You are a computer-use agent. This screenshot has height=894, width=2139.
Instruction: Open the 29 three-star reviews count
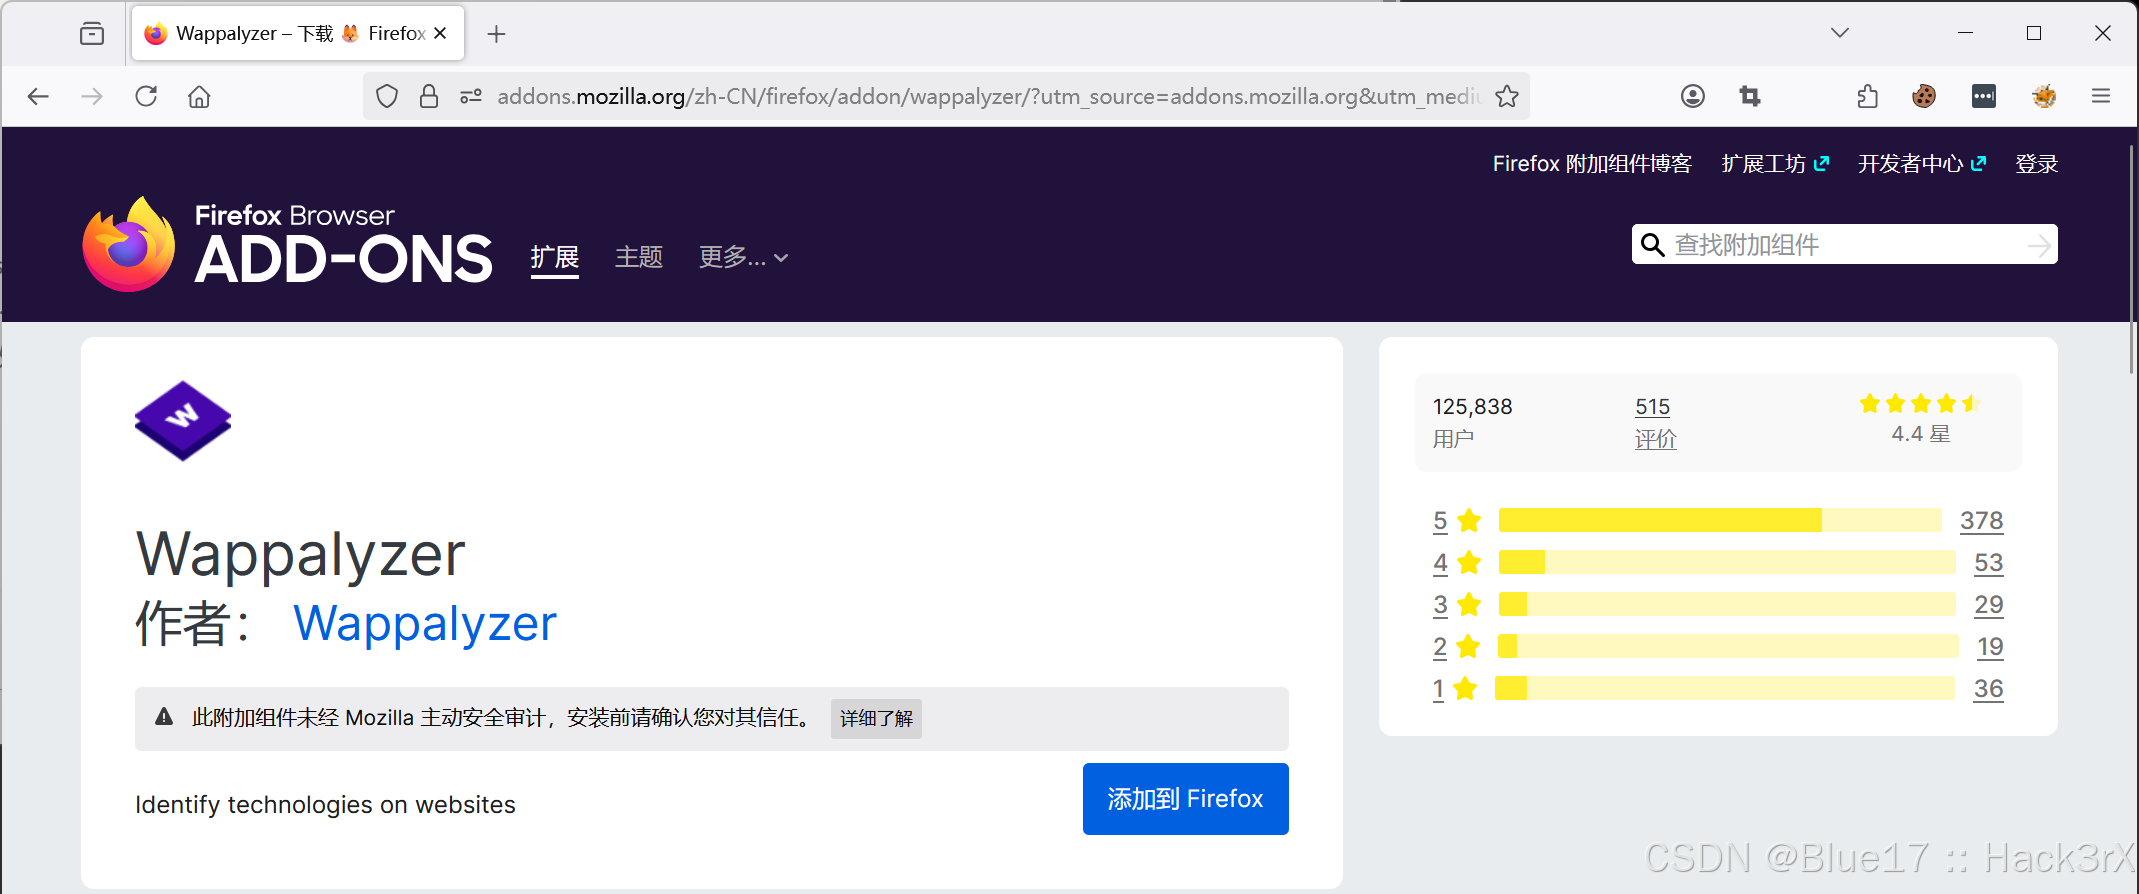[1988, 605]
